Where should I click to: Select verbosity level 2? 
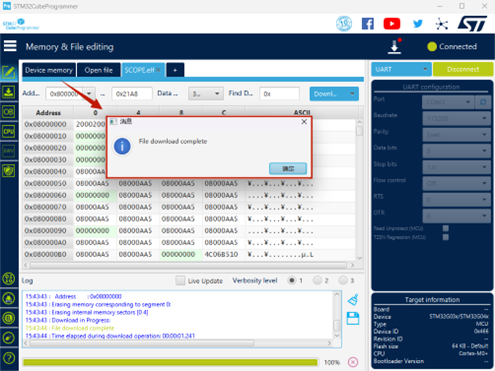tap(317, 280)
